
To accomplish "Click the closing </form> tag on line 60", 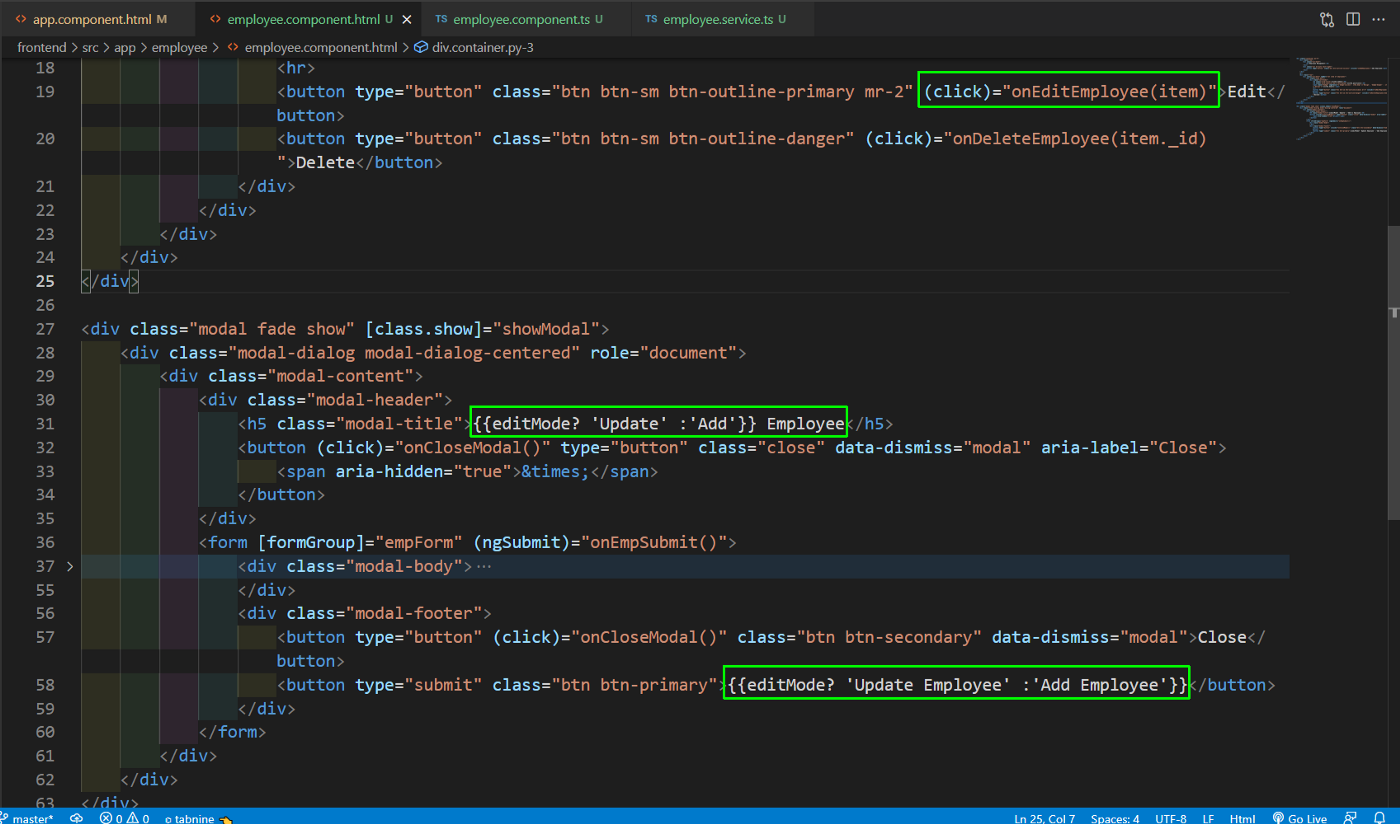I will 233,732.
